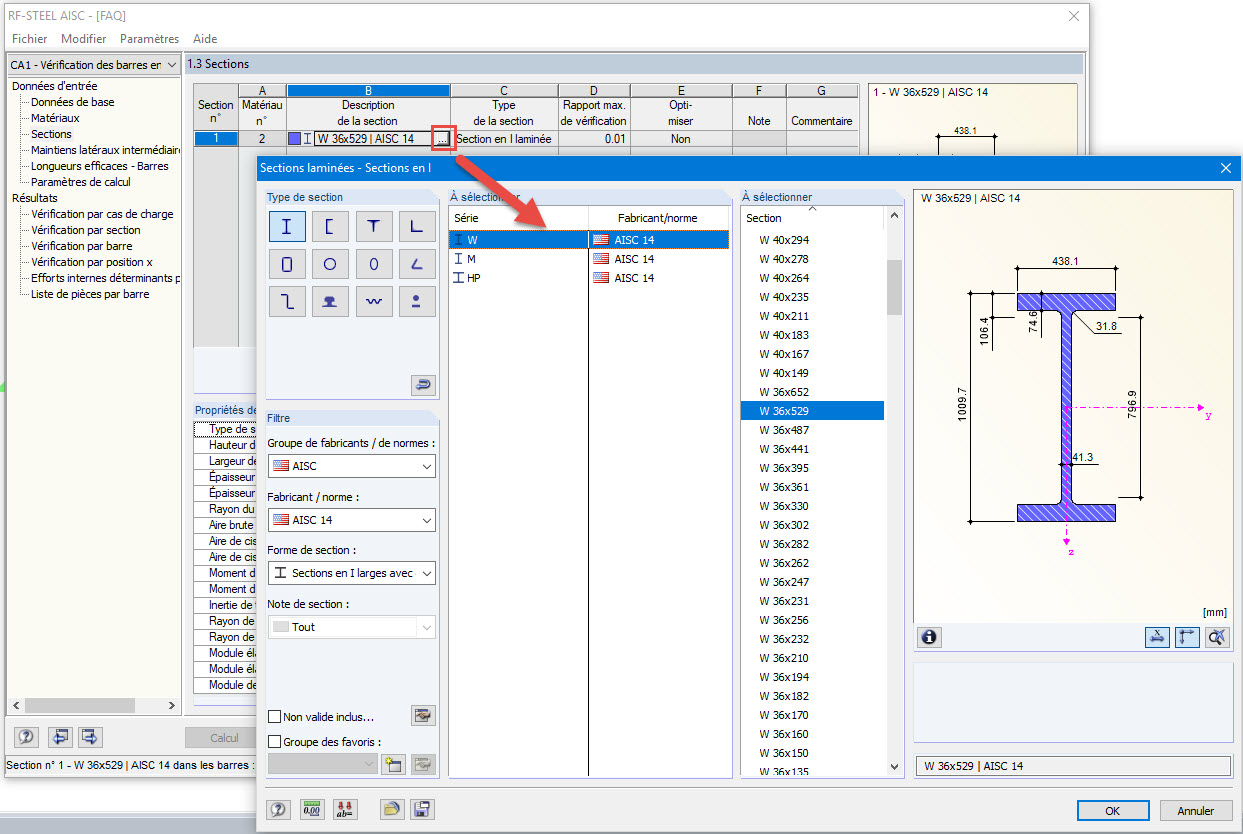1243x834 pixels.
Task: Choose the T-section type icon
Action: 374,226
